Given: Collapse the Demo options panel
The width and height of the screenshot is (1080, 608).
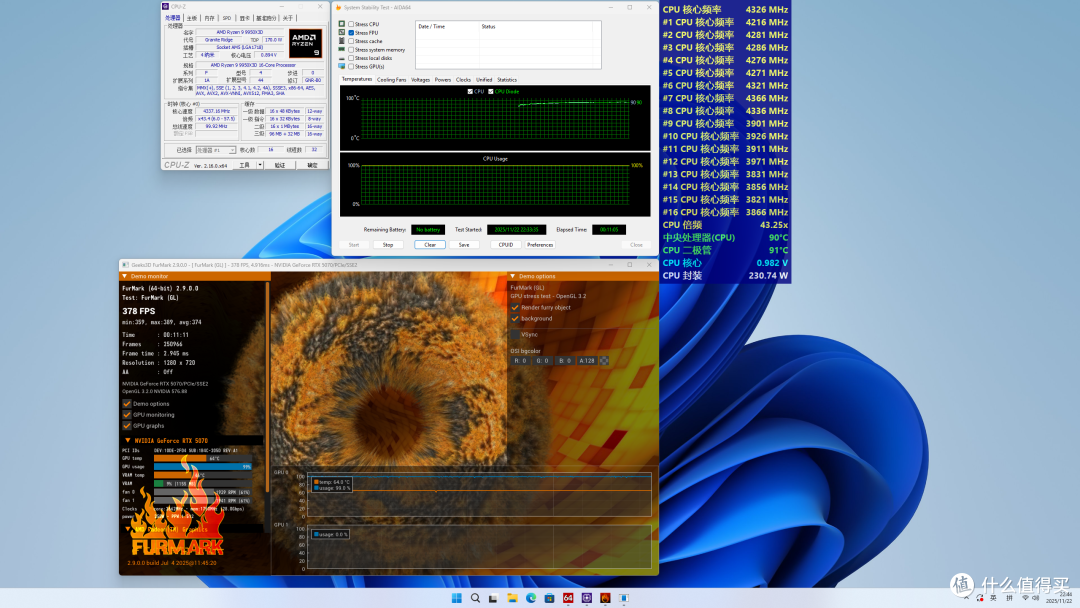Looking at the screenshot, I should click(x=512, y=276).
